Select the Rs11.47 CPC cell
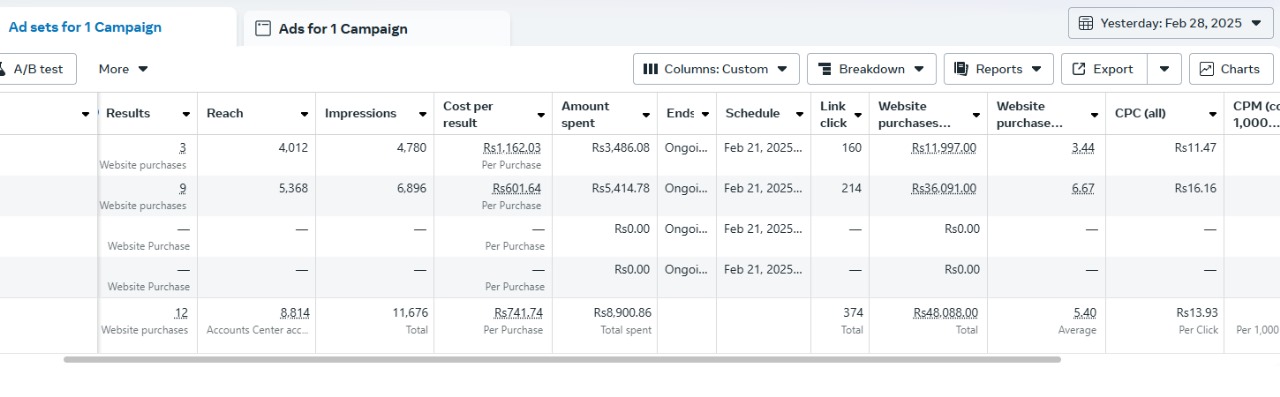 click(1165, 155)
